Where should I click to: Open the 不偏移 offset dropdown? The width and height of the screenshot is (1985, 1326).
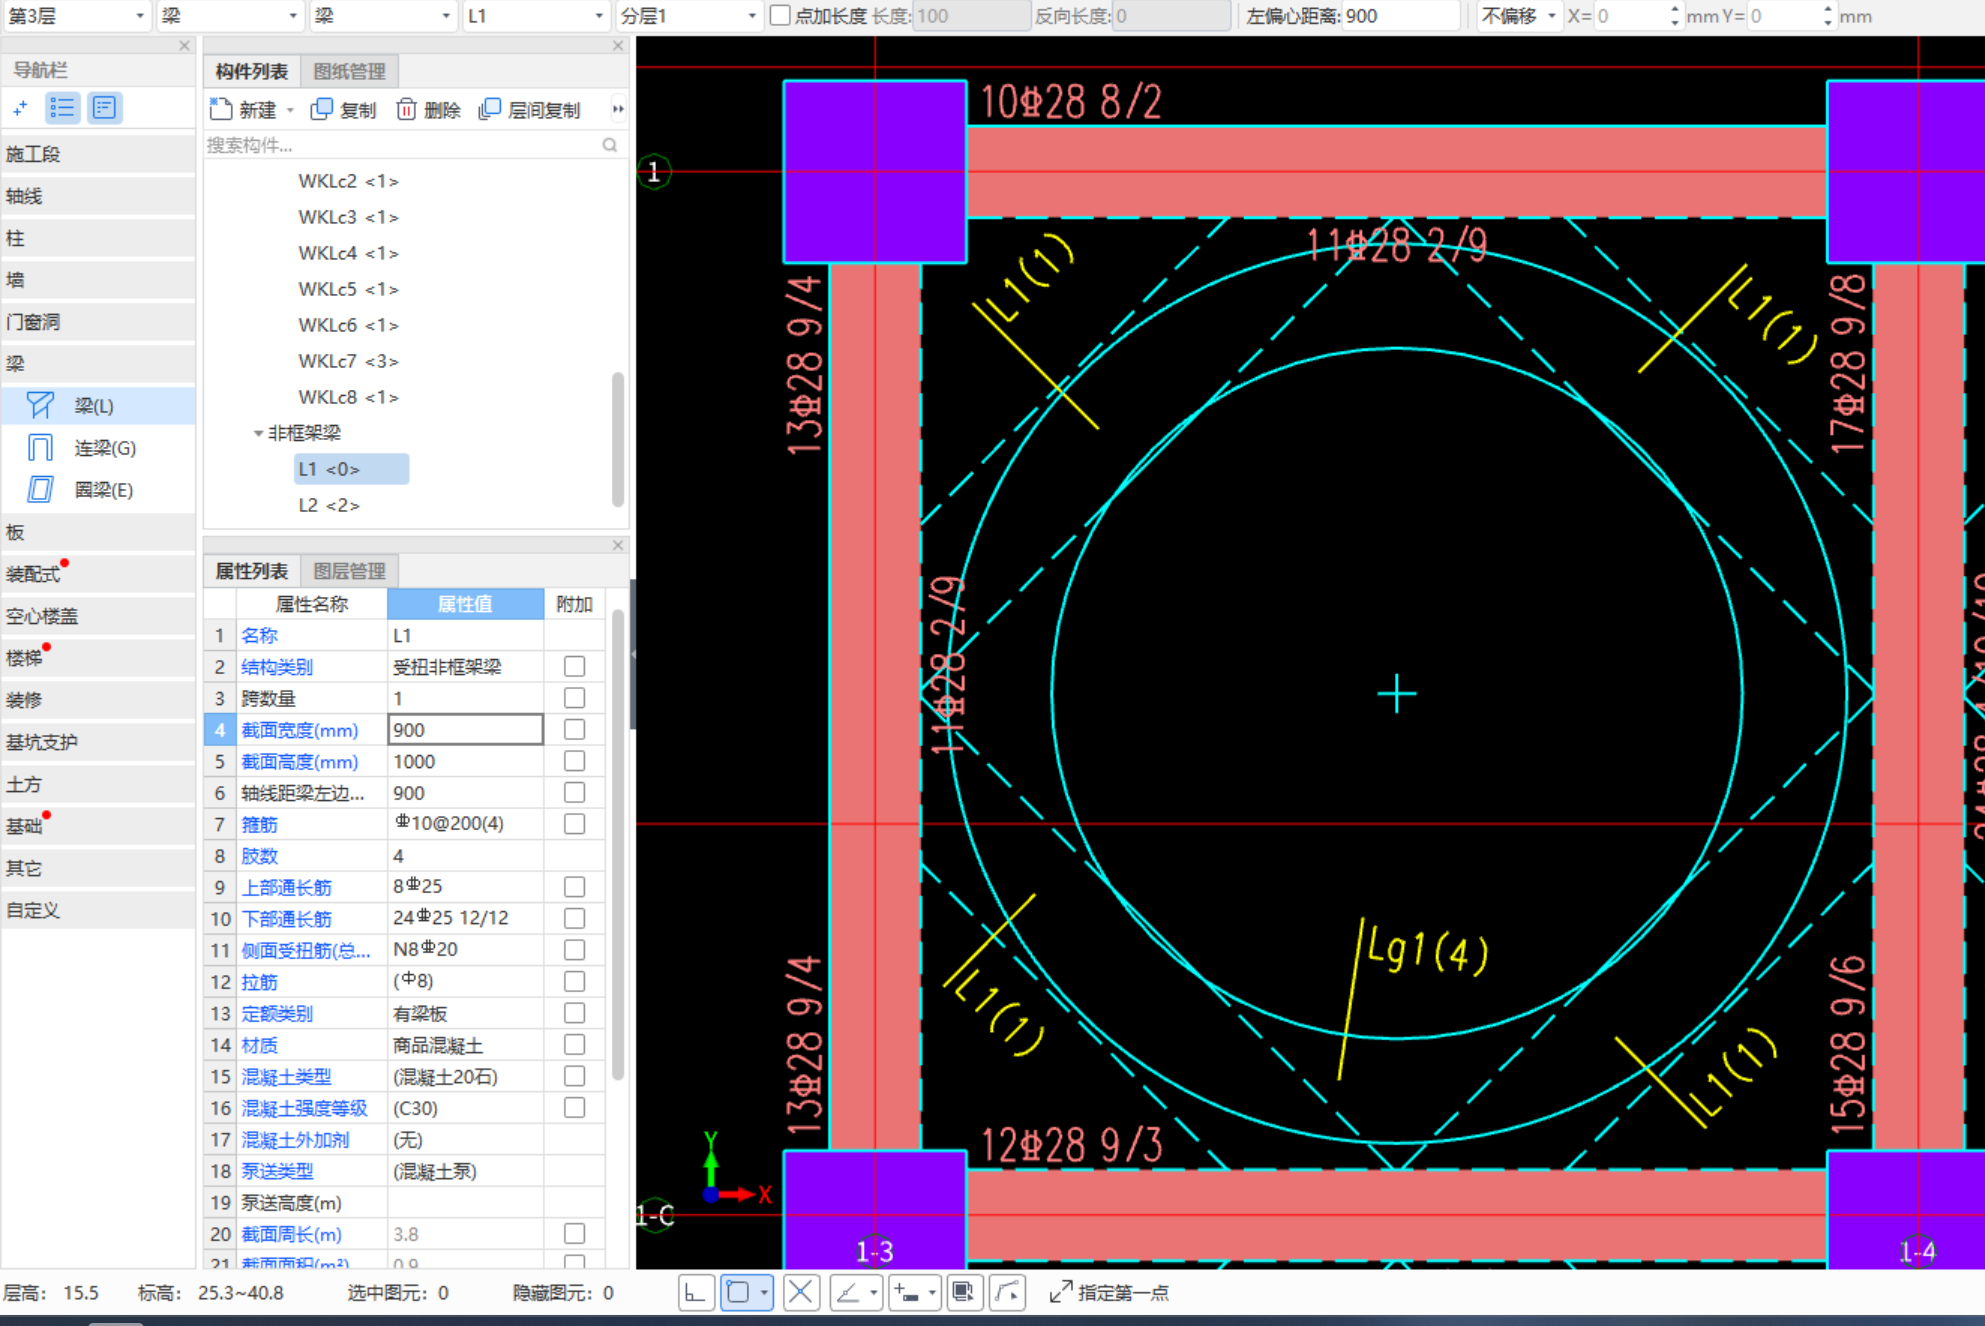click(1519, 15)
